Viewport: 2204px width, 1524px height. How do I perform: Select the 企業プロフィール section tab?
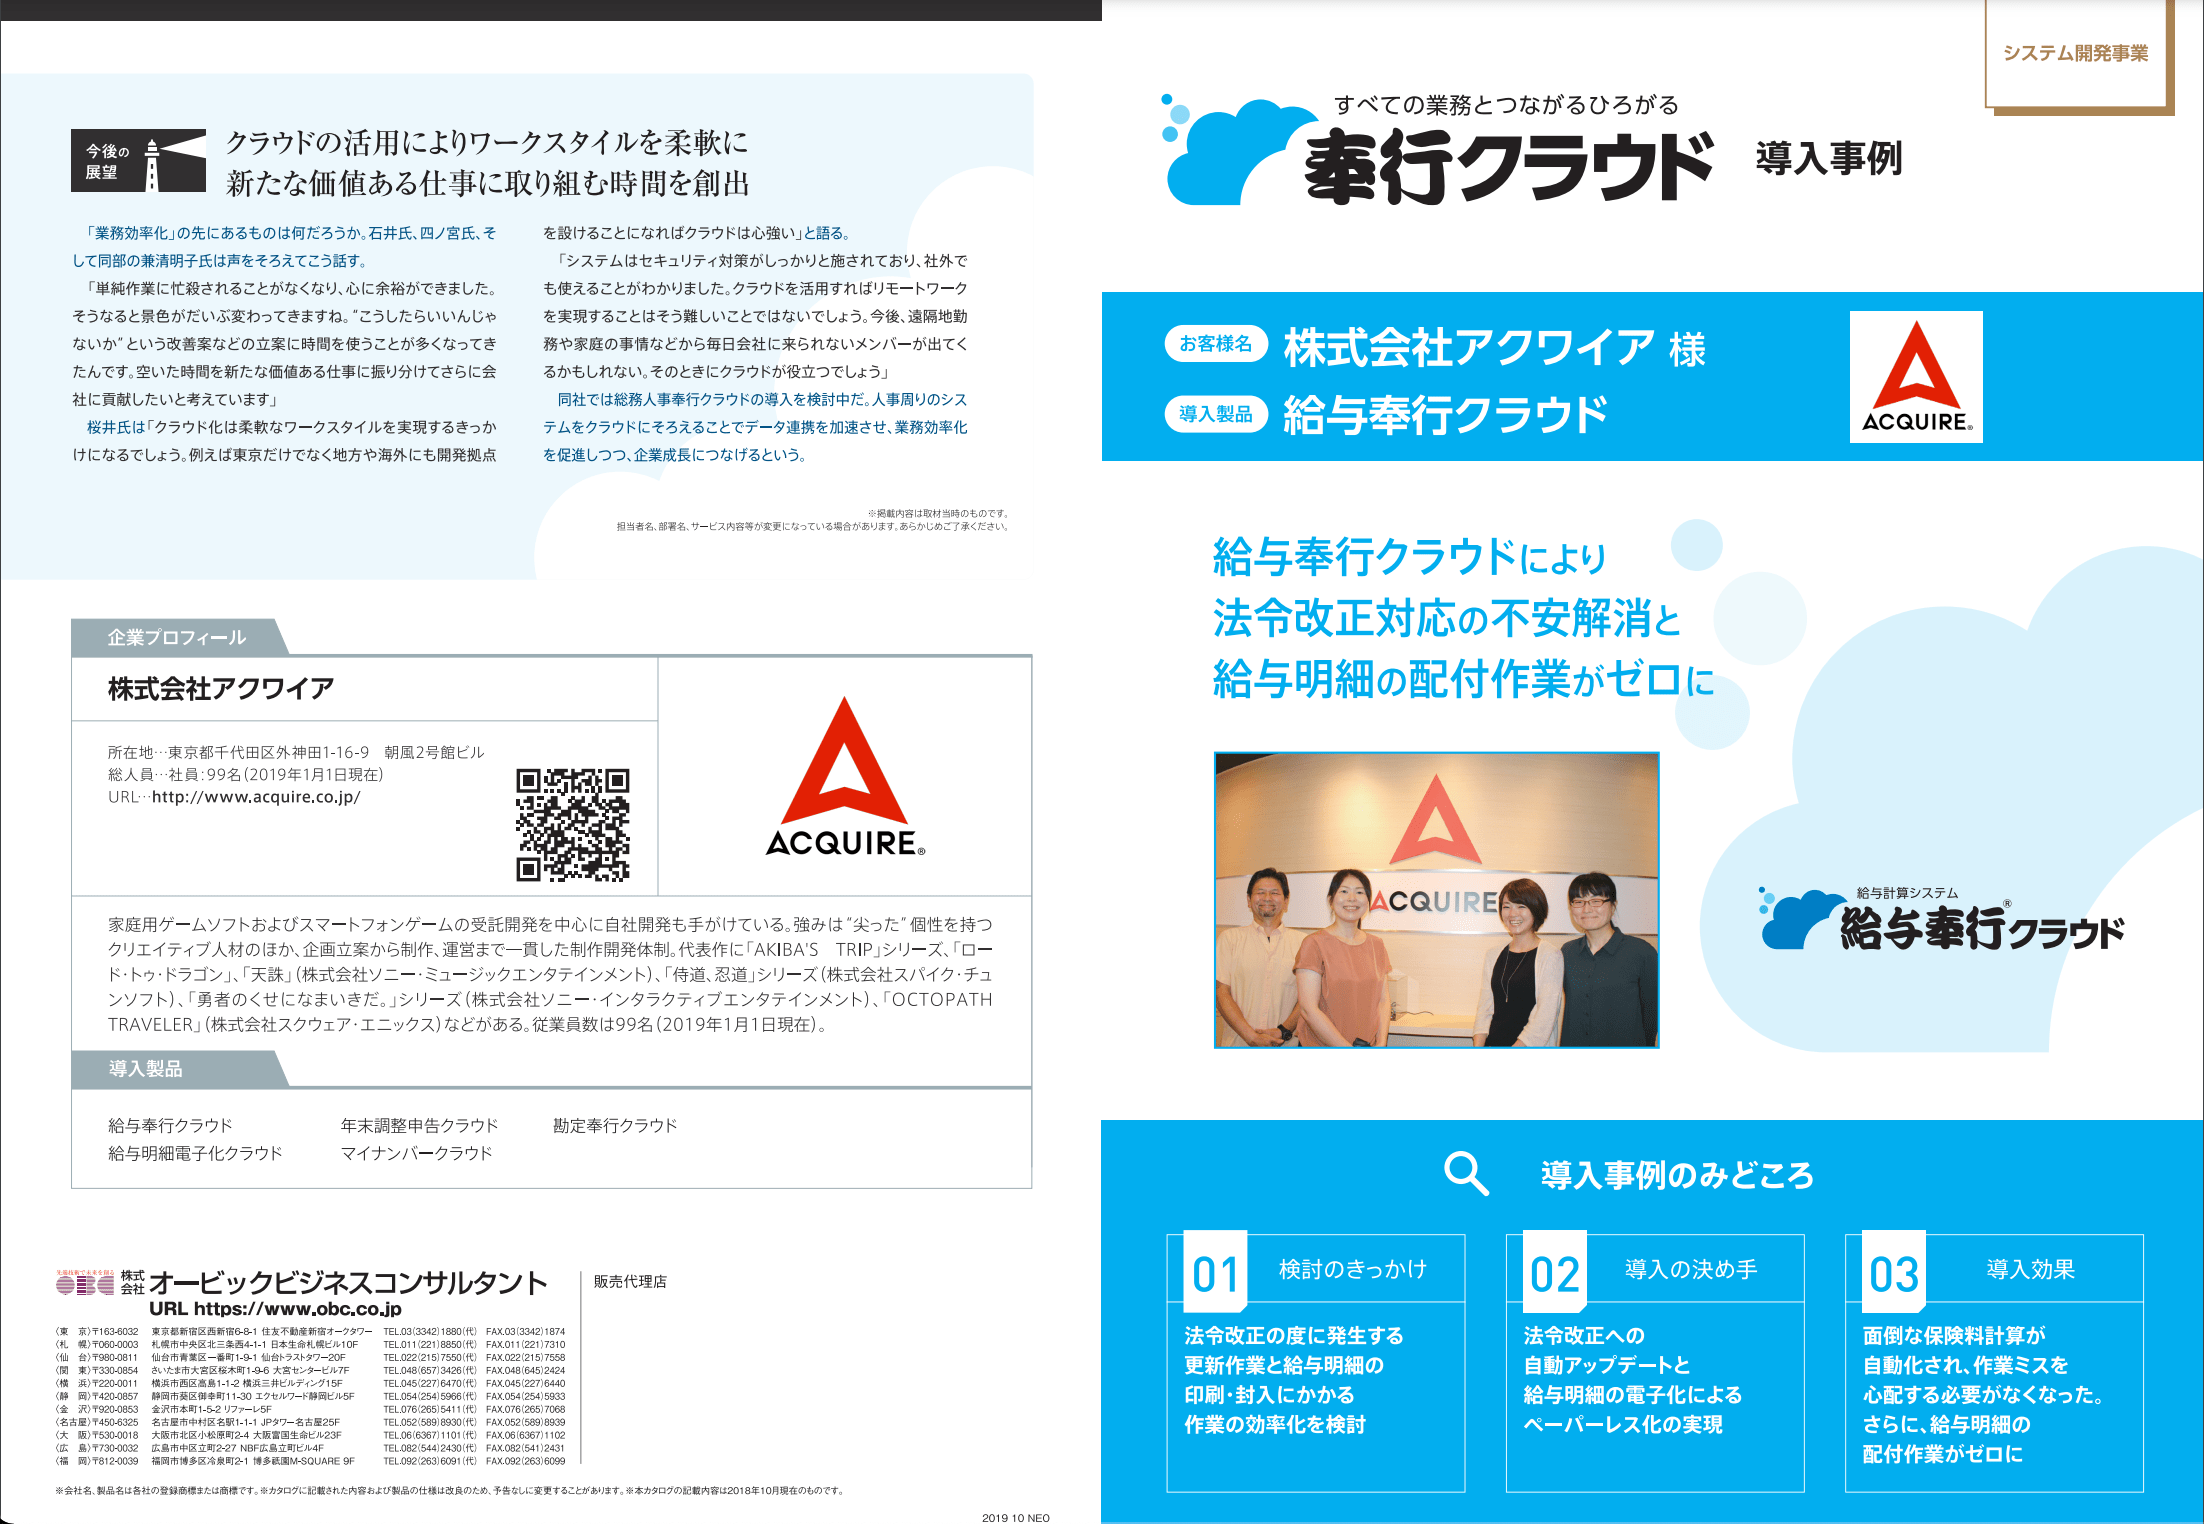tap(177, 638)
